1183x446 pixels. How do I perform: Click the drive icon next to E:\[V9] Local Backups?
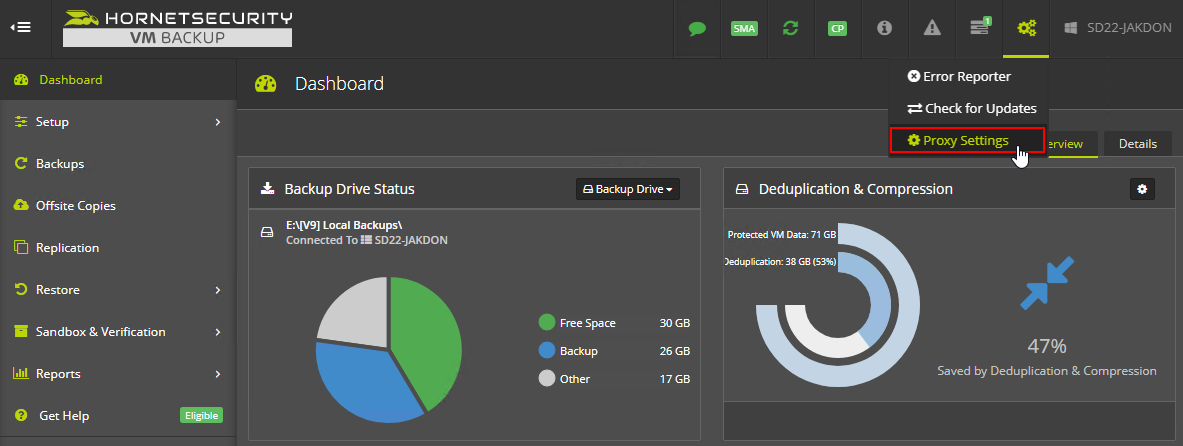(267, 232)
